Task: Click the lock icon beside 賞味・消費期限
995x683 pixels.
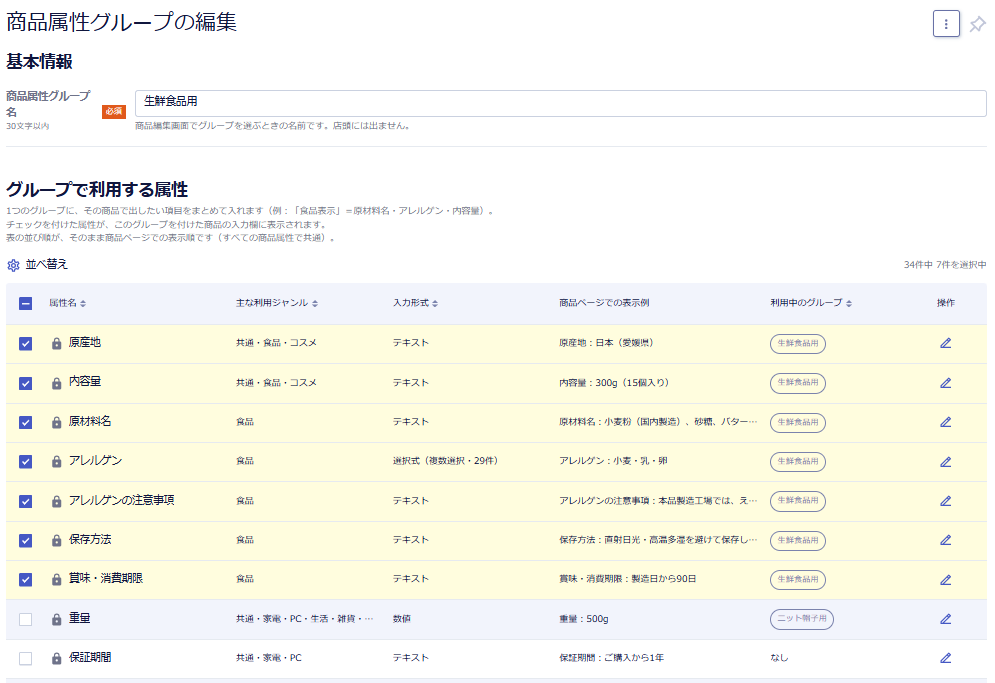Action: [56, 580]
